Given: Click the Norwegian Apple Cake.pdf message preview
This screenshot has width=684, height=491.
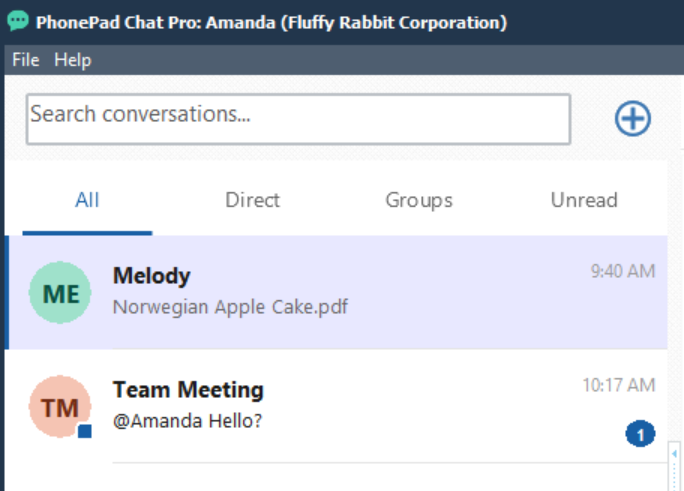Looking at the screenshot, I should point(230,307).
